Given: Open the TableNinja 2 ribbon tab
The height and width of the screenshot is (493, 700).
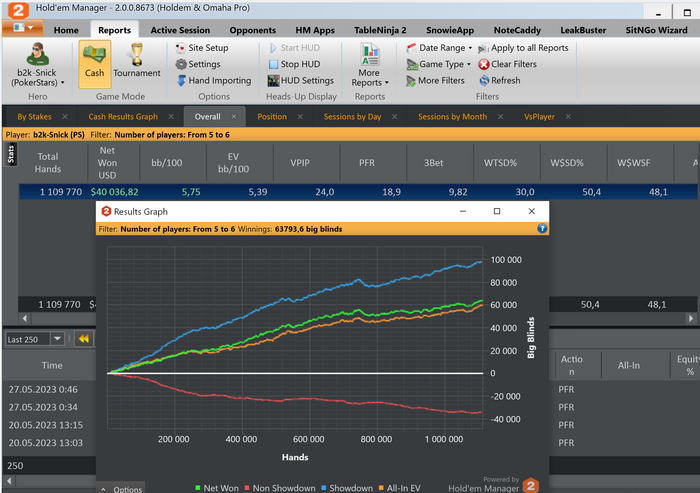Looking at the screenshot, I should tap(380, 30).
